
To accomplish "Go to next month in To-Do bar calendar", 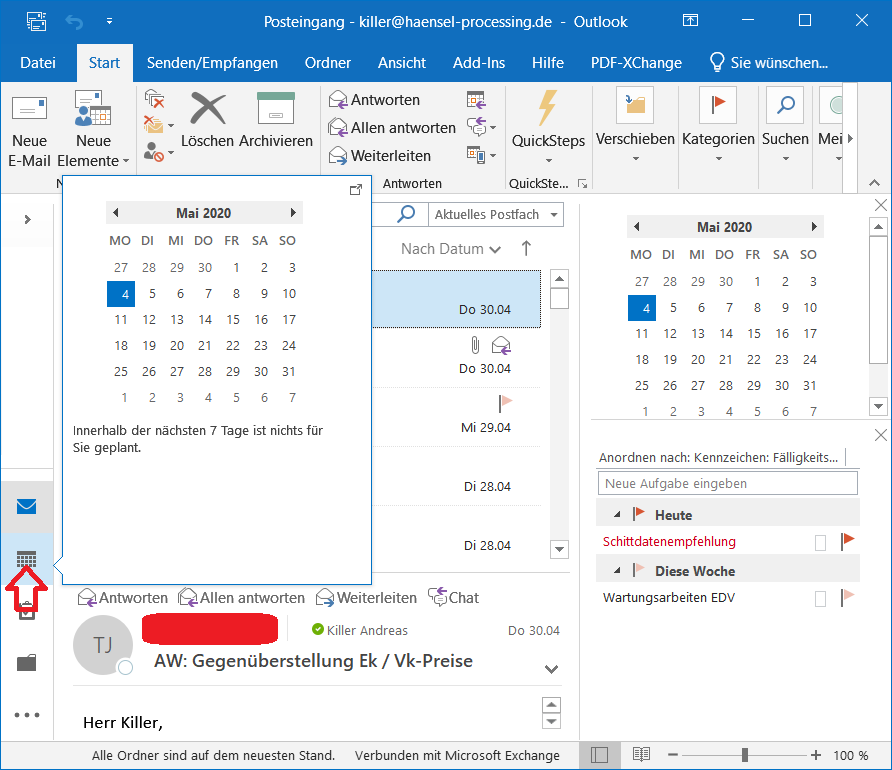I will (814, 226).
